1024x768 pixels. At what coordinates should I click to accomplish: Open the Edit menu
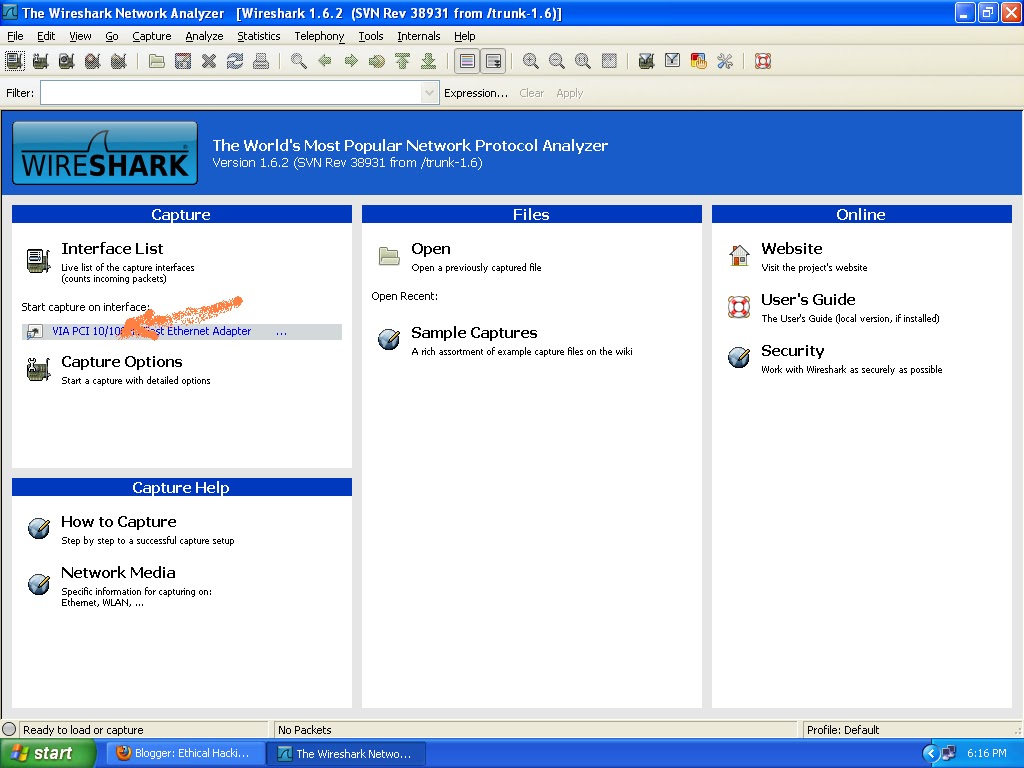pos(46,36)
